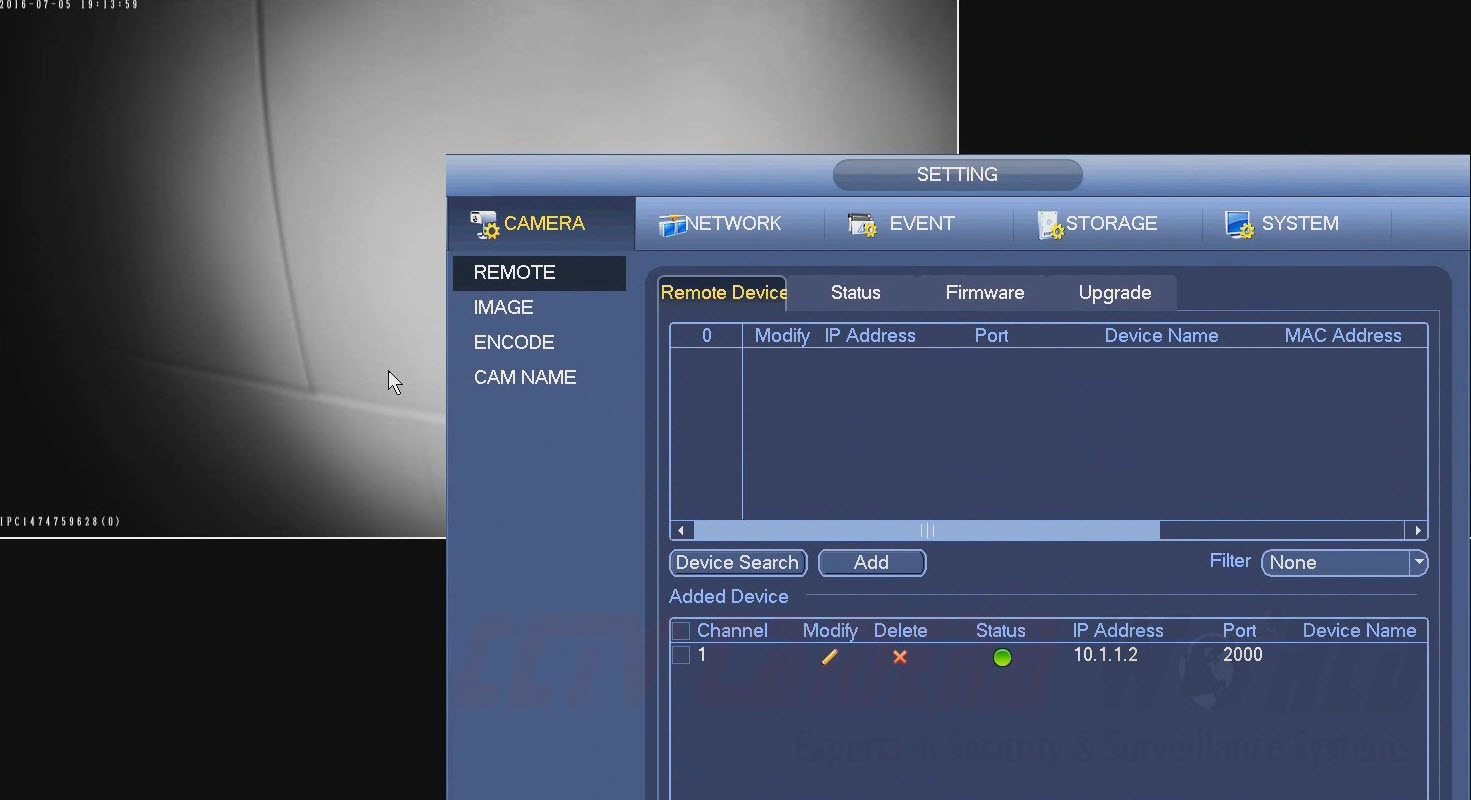
Task: Open the SYSTEM settings section icon
Action: [1240, 224]
